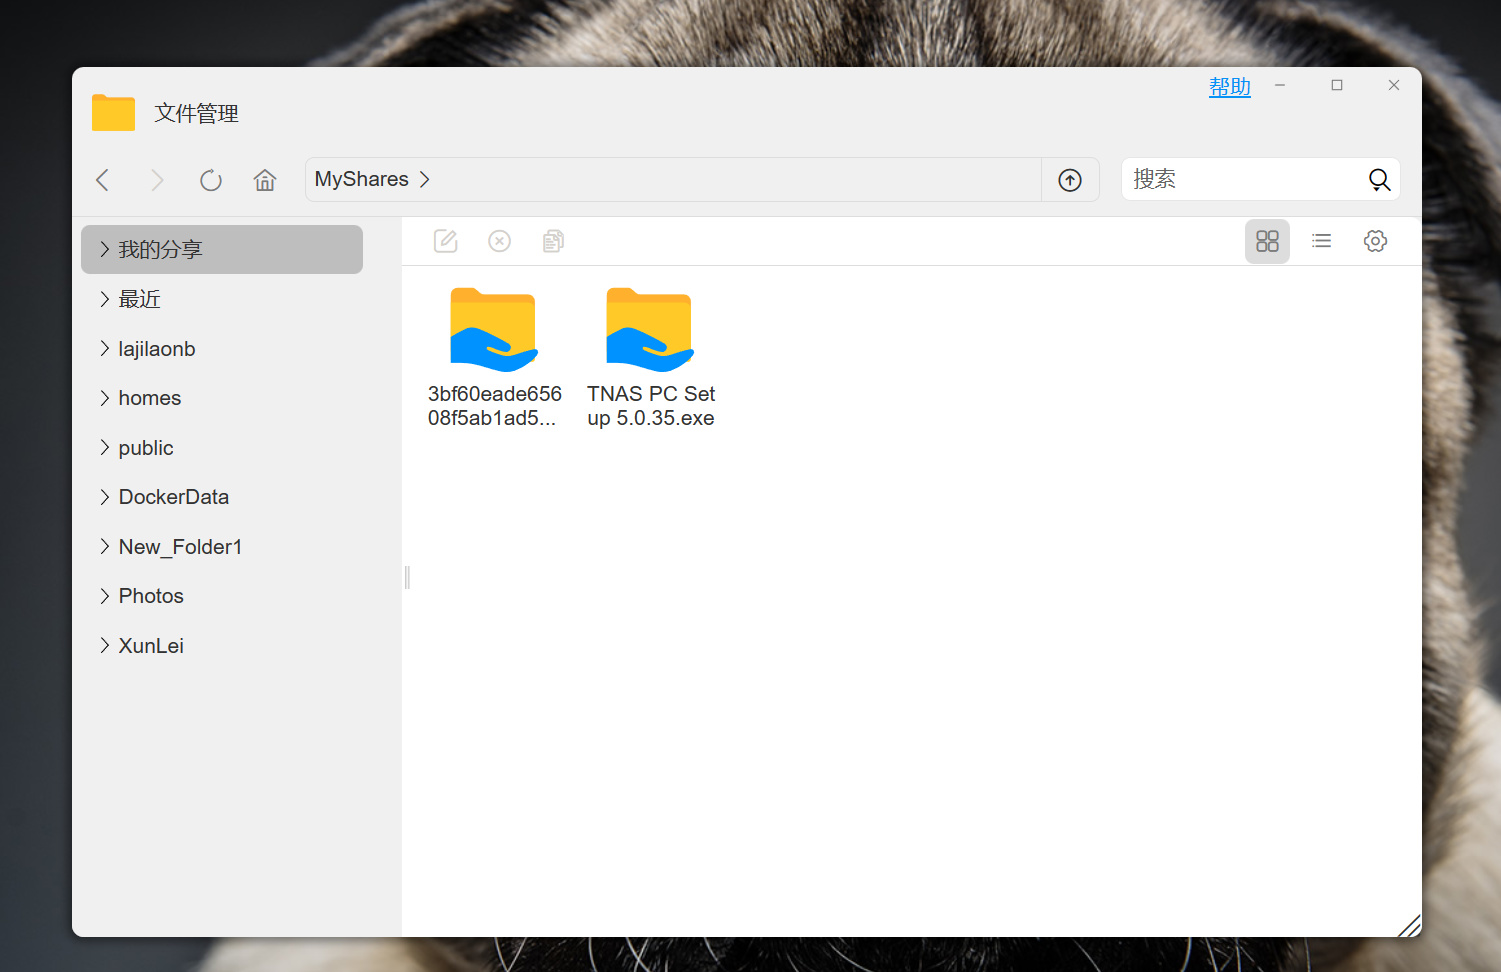The width and height of the screenshot is (1501, 972).
Task: Go to the home directory icon
Action: [x=265, y=180]
